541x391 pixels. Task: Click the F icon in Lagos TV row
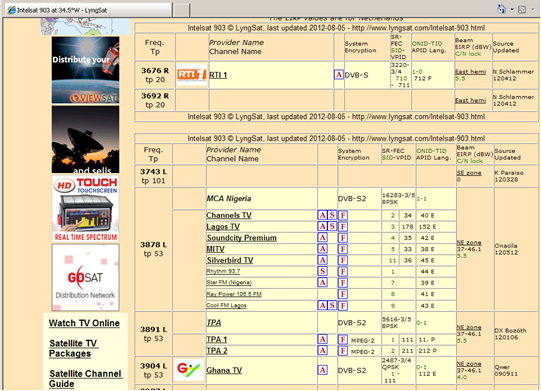coord(343,226)
